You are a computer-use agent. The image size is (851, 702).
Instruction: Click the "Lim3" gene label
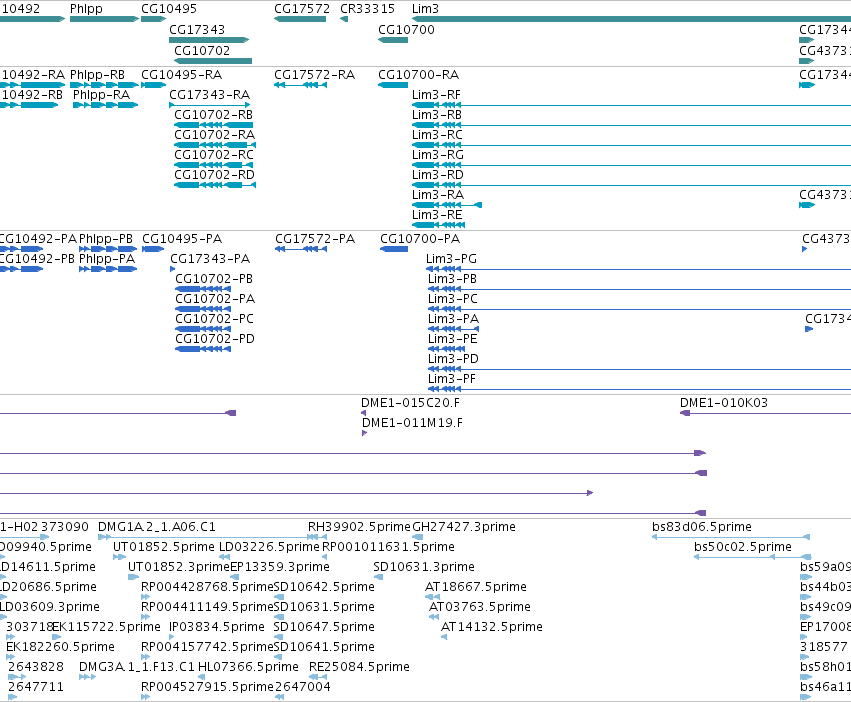pyautogui.click(x=426, y=9)
